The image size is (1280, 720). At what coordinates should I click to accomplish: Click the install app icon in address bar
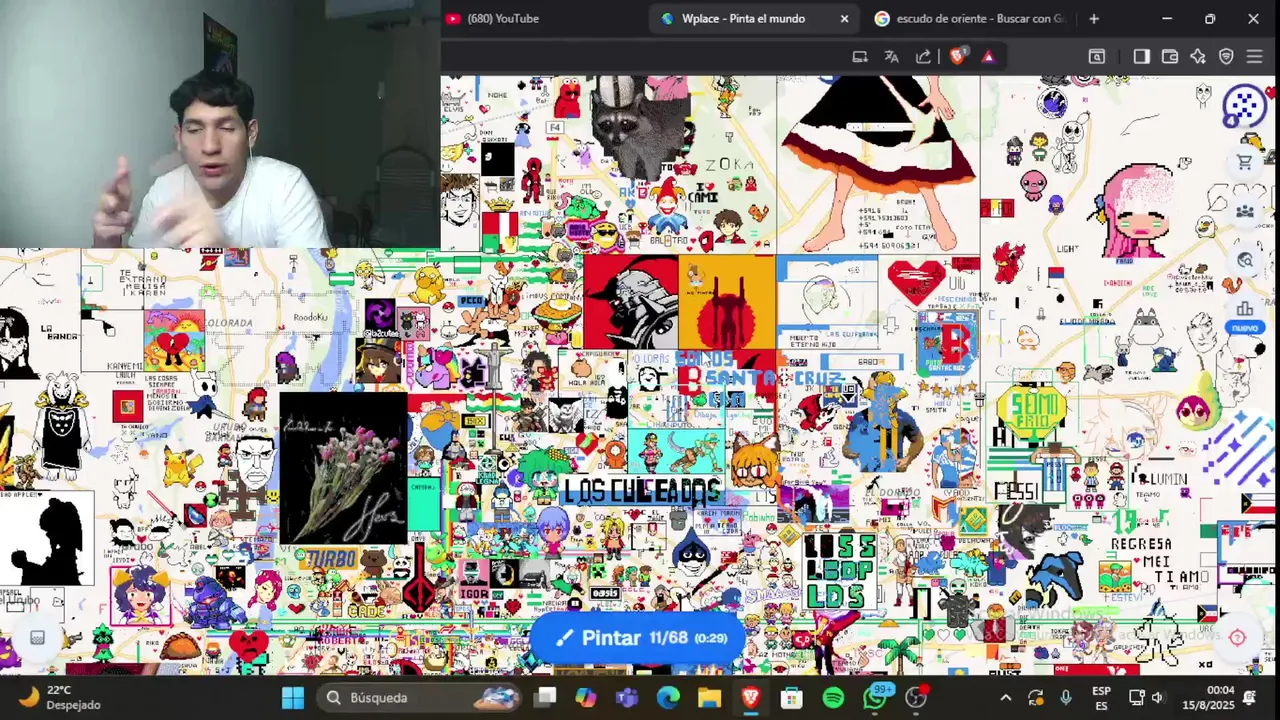point(859,57)
